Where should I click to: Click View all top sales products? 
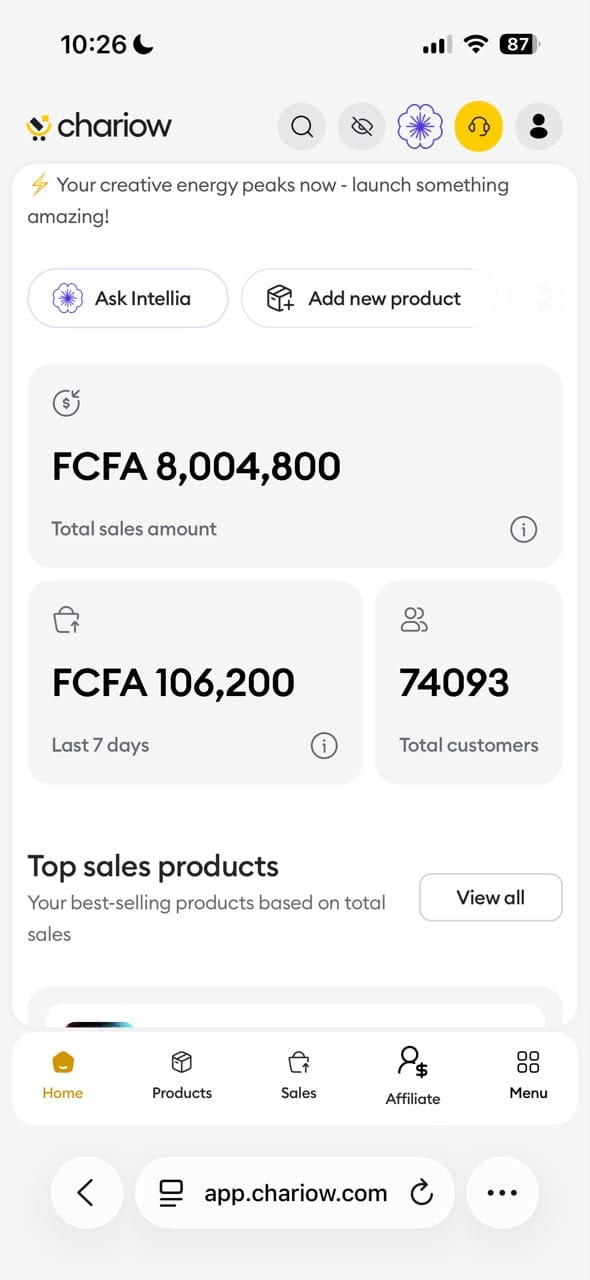(491, 897)
